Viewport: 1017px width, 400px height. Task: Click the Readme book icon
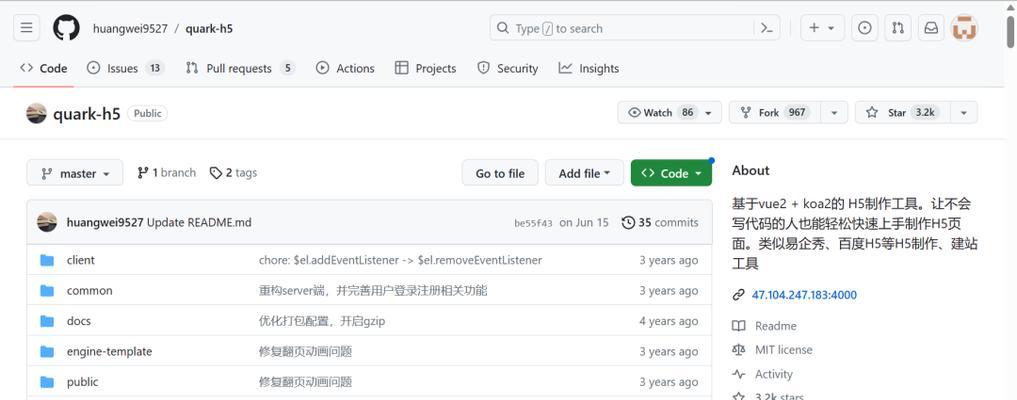[x=738, y=326]
